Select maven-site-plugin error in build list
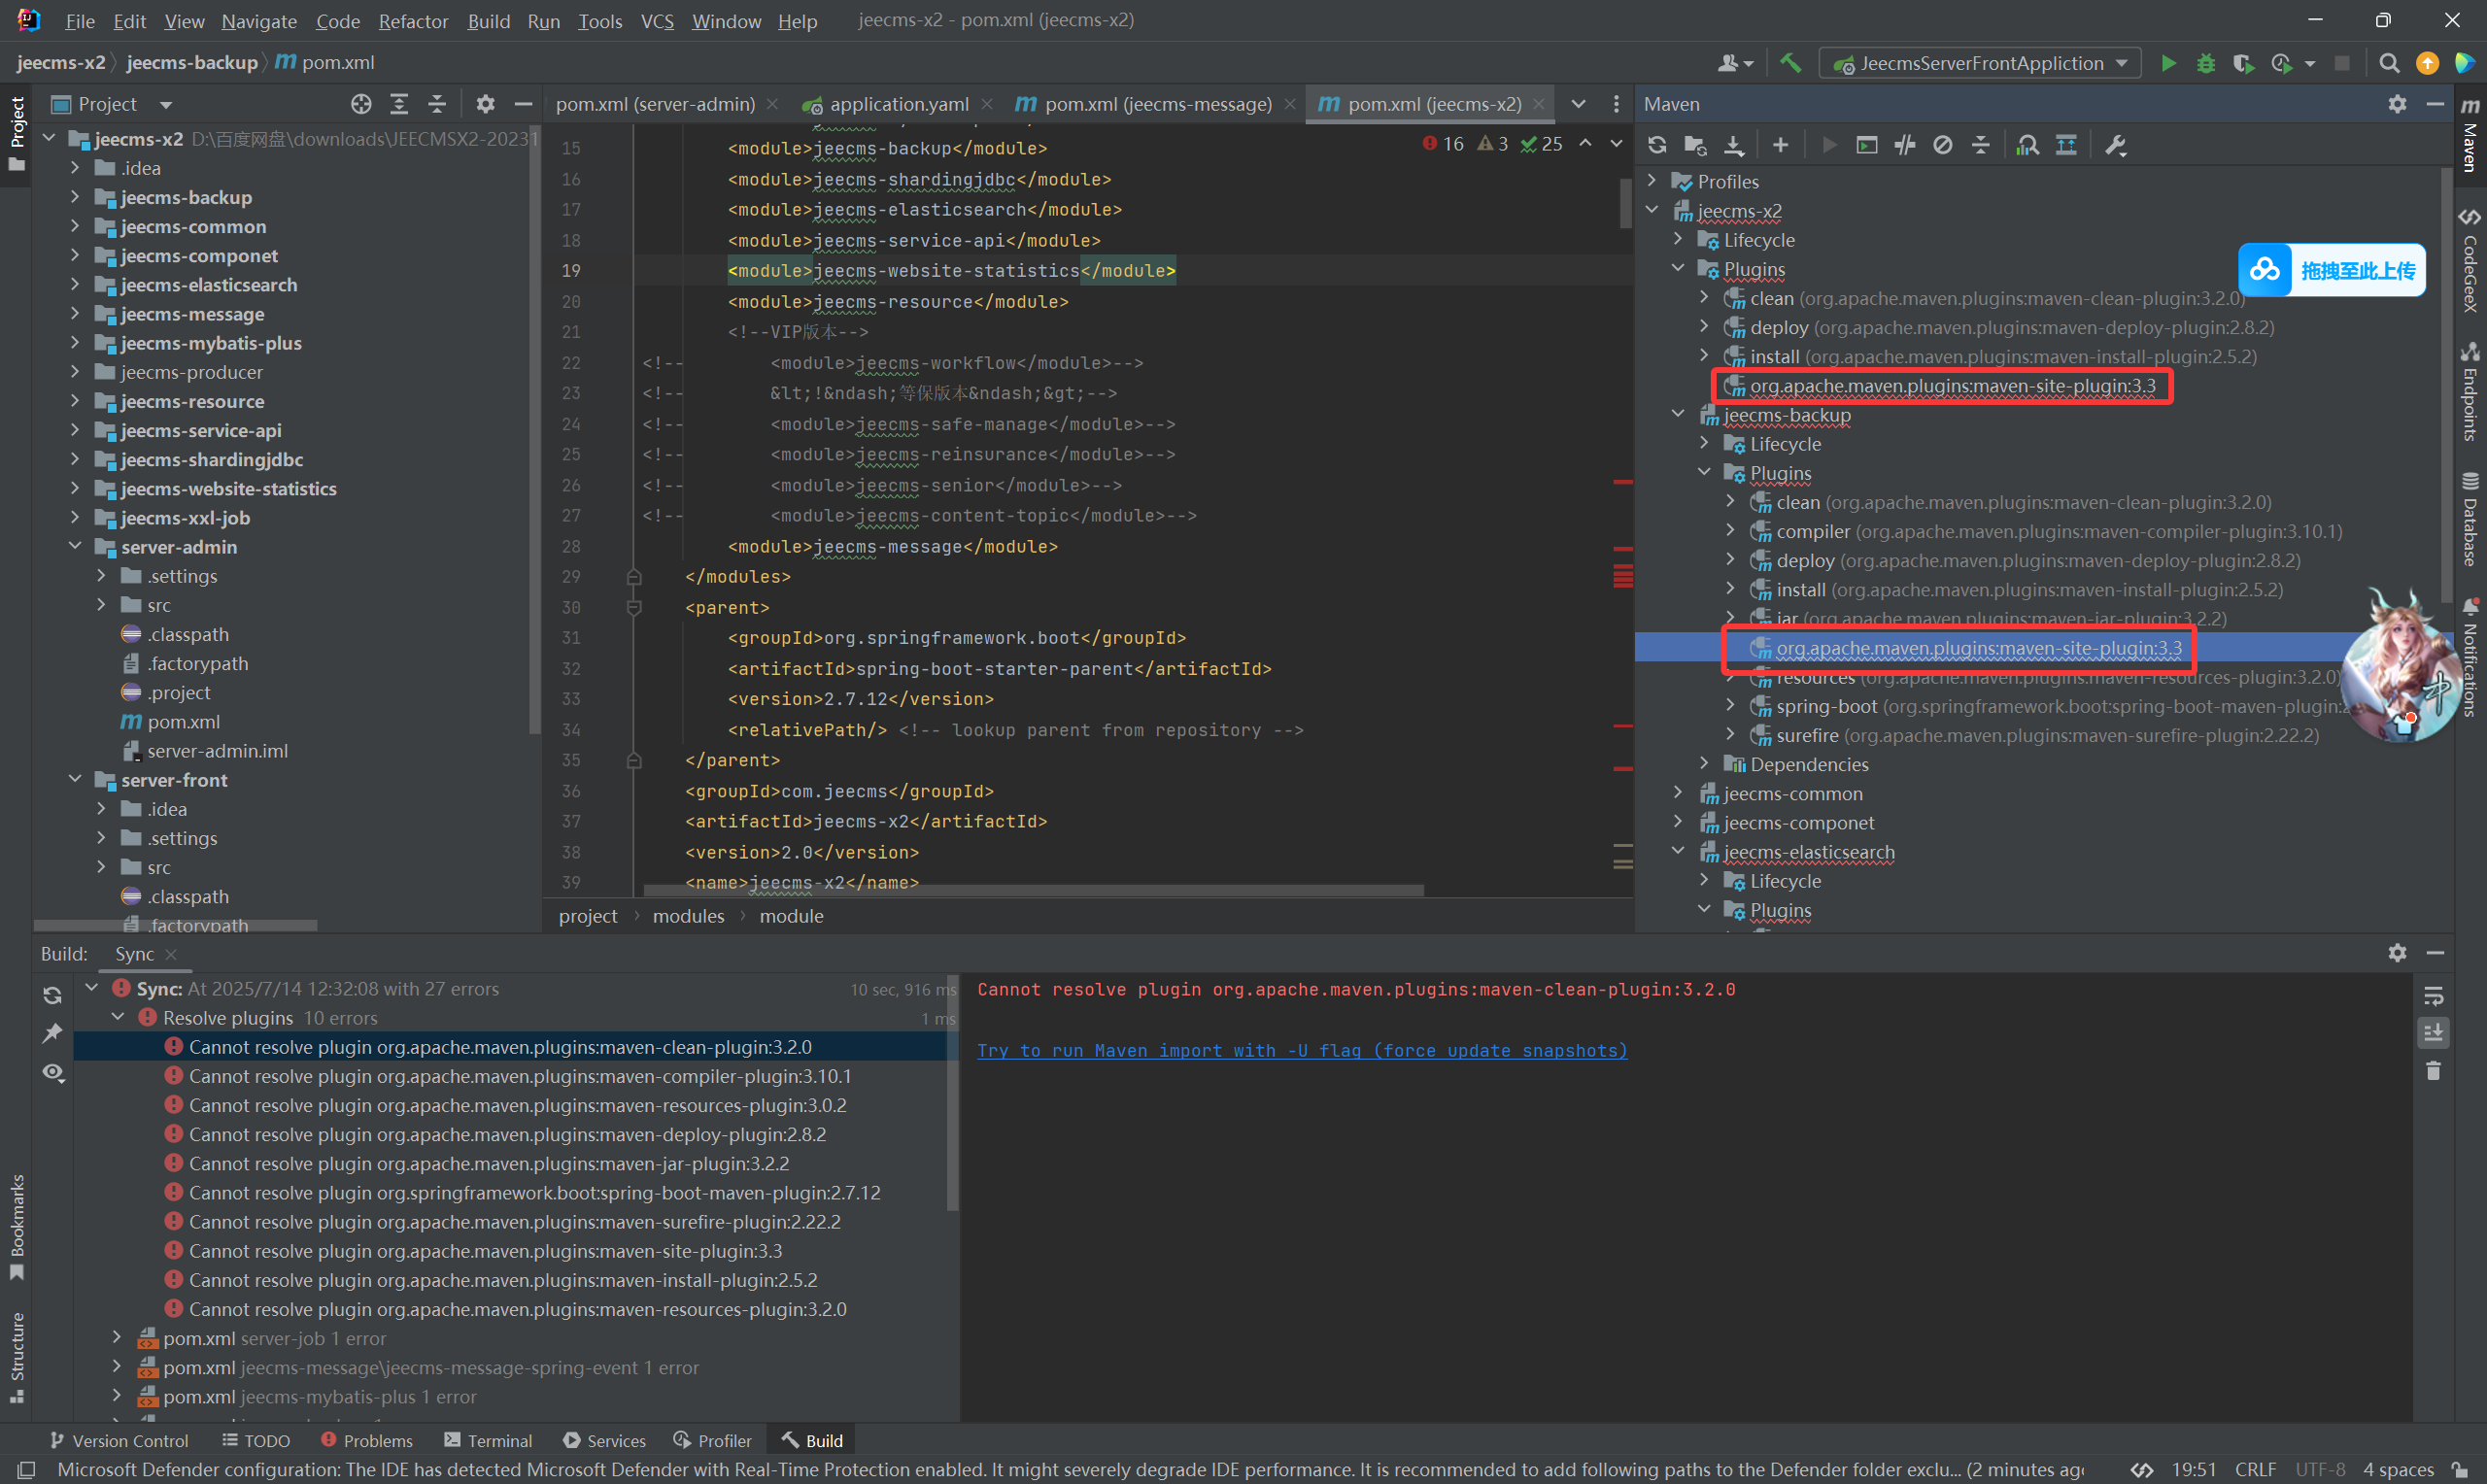This screenshot has height=1484, width=2487. pos(485,1251)
